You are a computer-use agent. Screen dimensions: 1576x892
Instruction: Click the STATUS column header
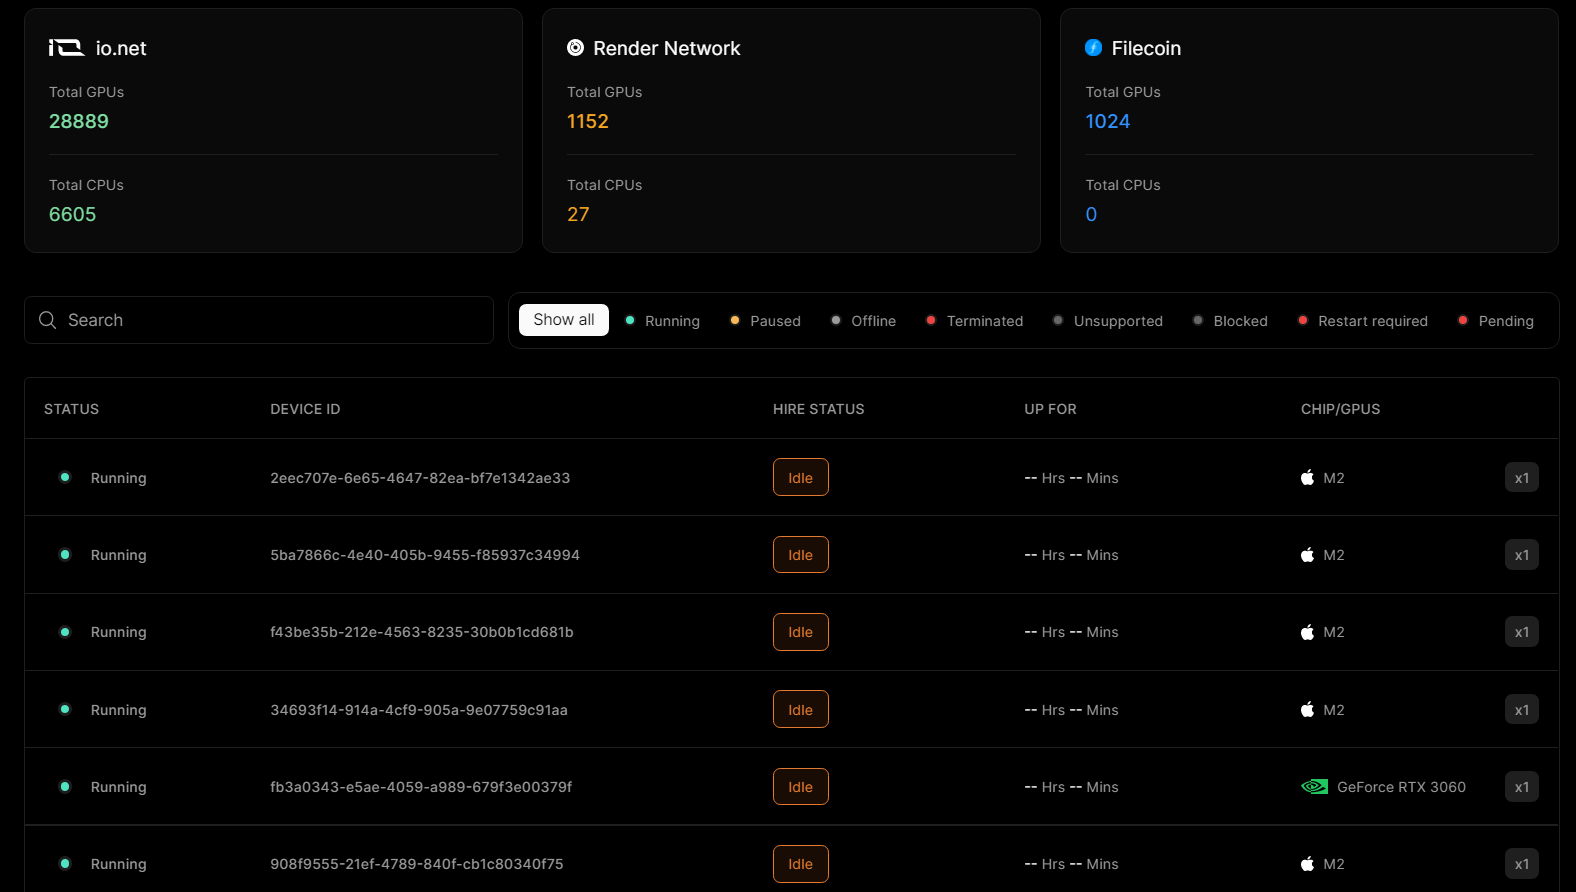(x=72, y=409)
